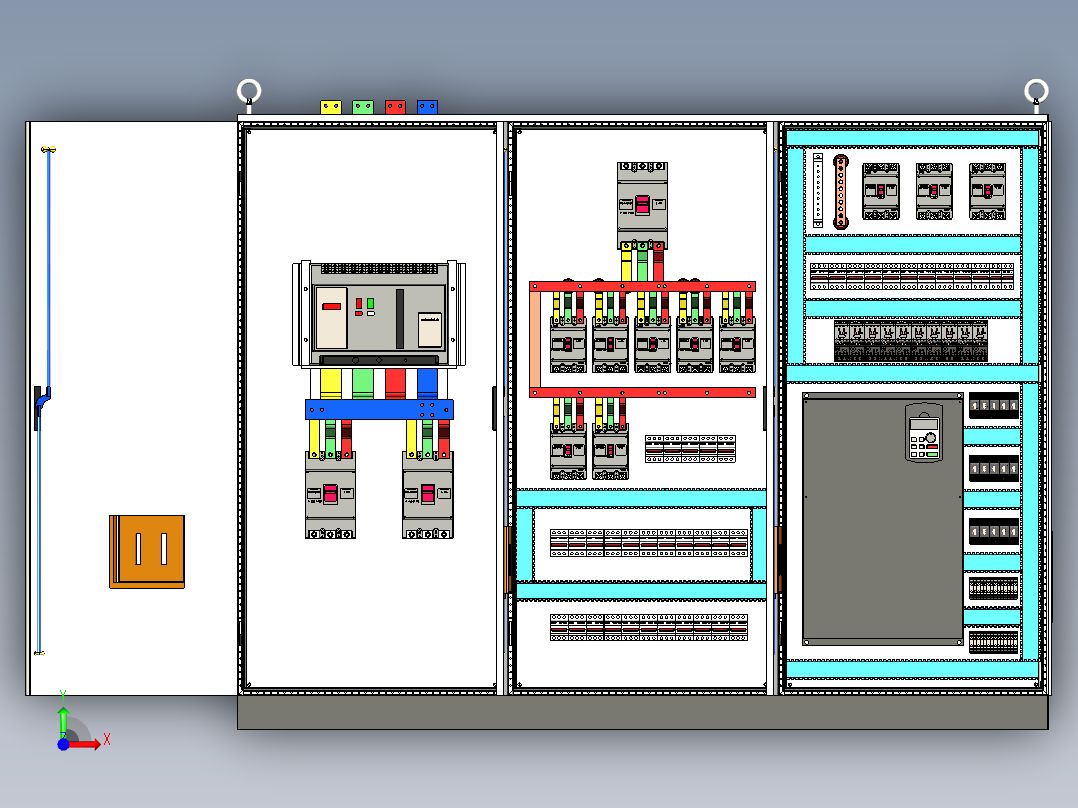Click the blue origin ball of the coordinate triad
This screenshot has height=808, width=1078.
tap(63, 744)
